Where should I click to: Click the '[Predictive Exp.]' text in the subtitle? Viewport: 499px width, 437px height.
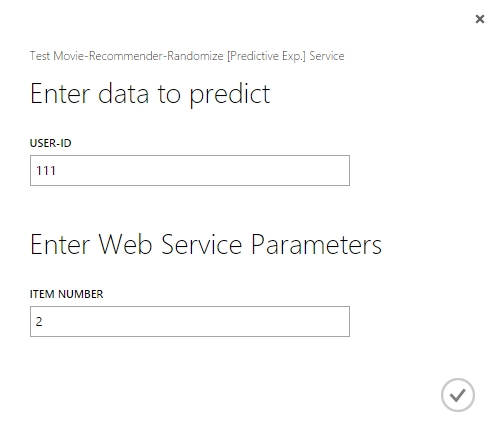(x=266, y=56)
